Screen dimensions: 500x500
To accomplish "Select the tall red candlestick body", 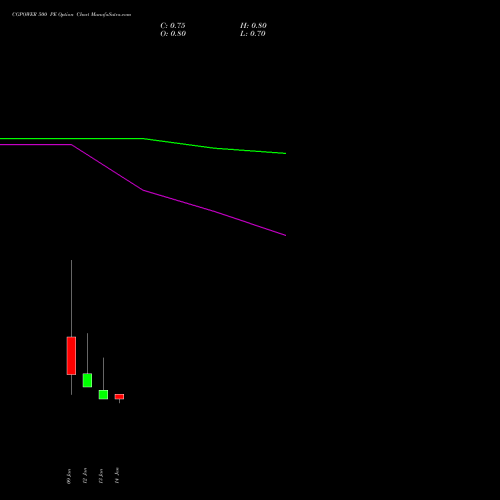I will point(71,356).
